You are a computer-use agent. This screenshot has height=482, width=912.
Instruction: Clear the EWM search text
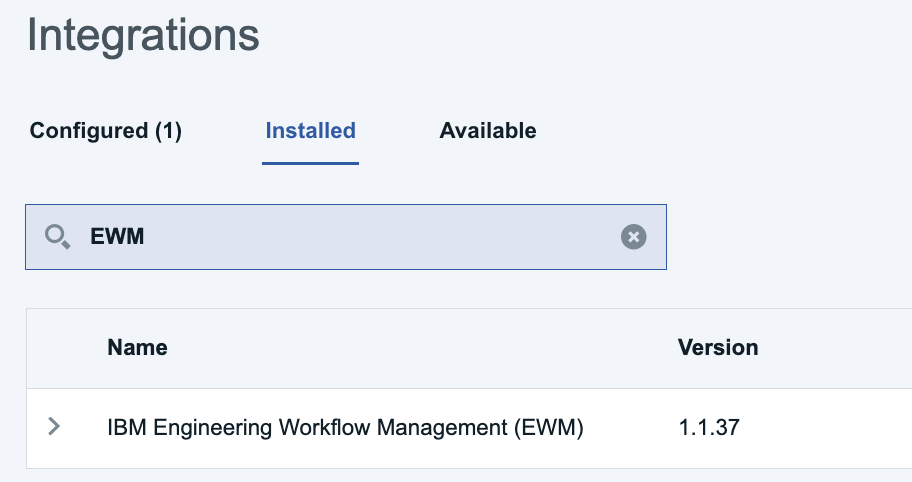pos(633,237)
